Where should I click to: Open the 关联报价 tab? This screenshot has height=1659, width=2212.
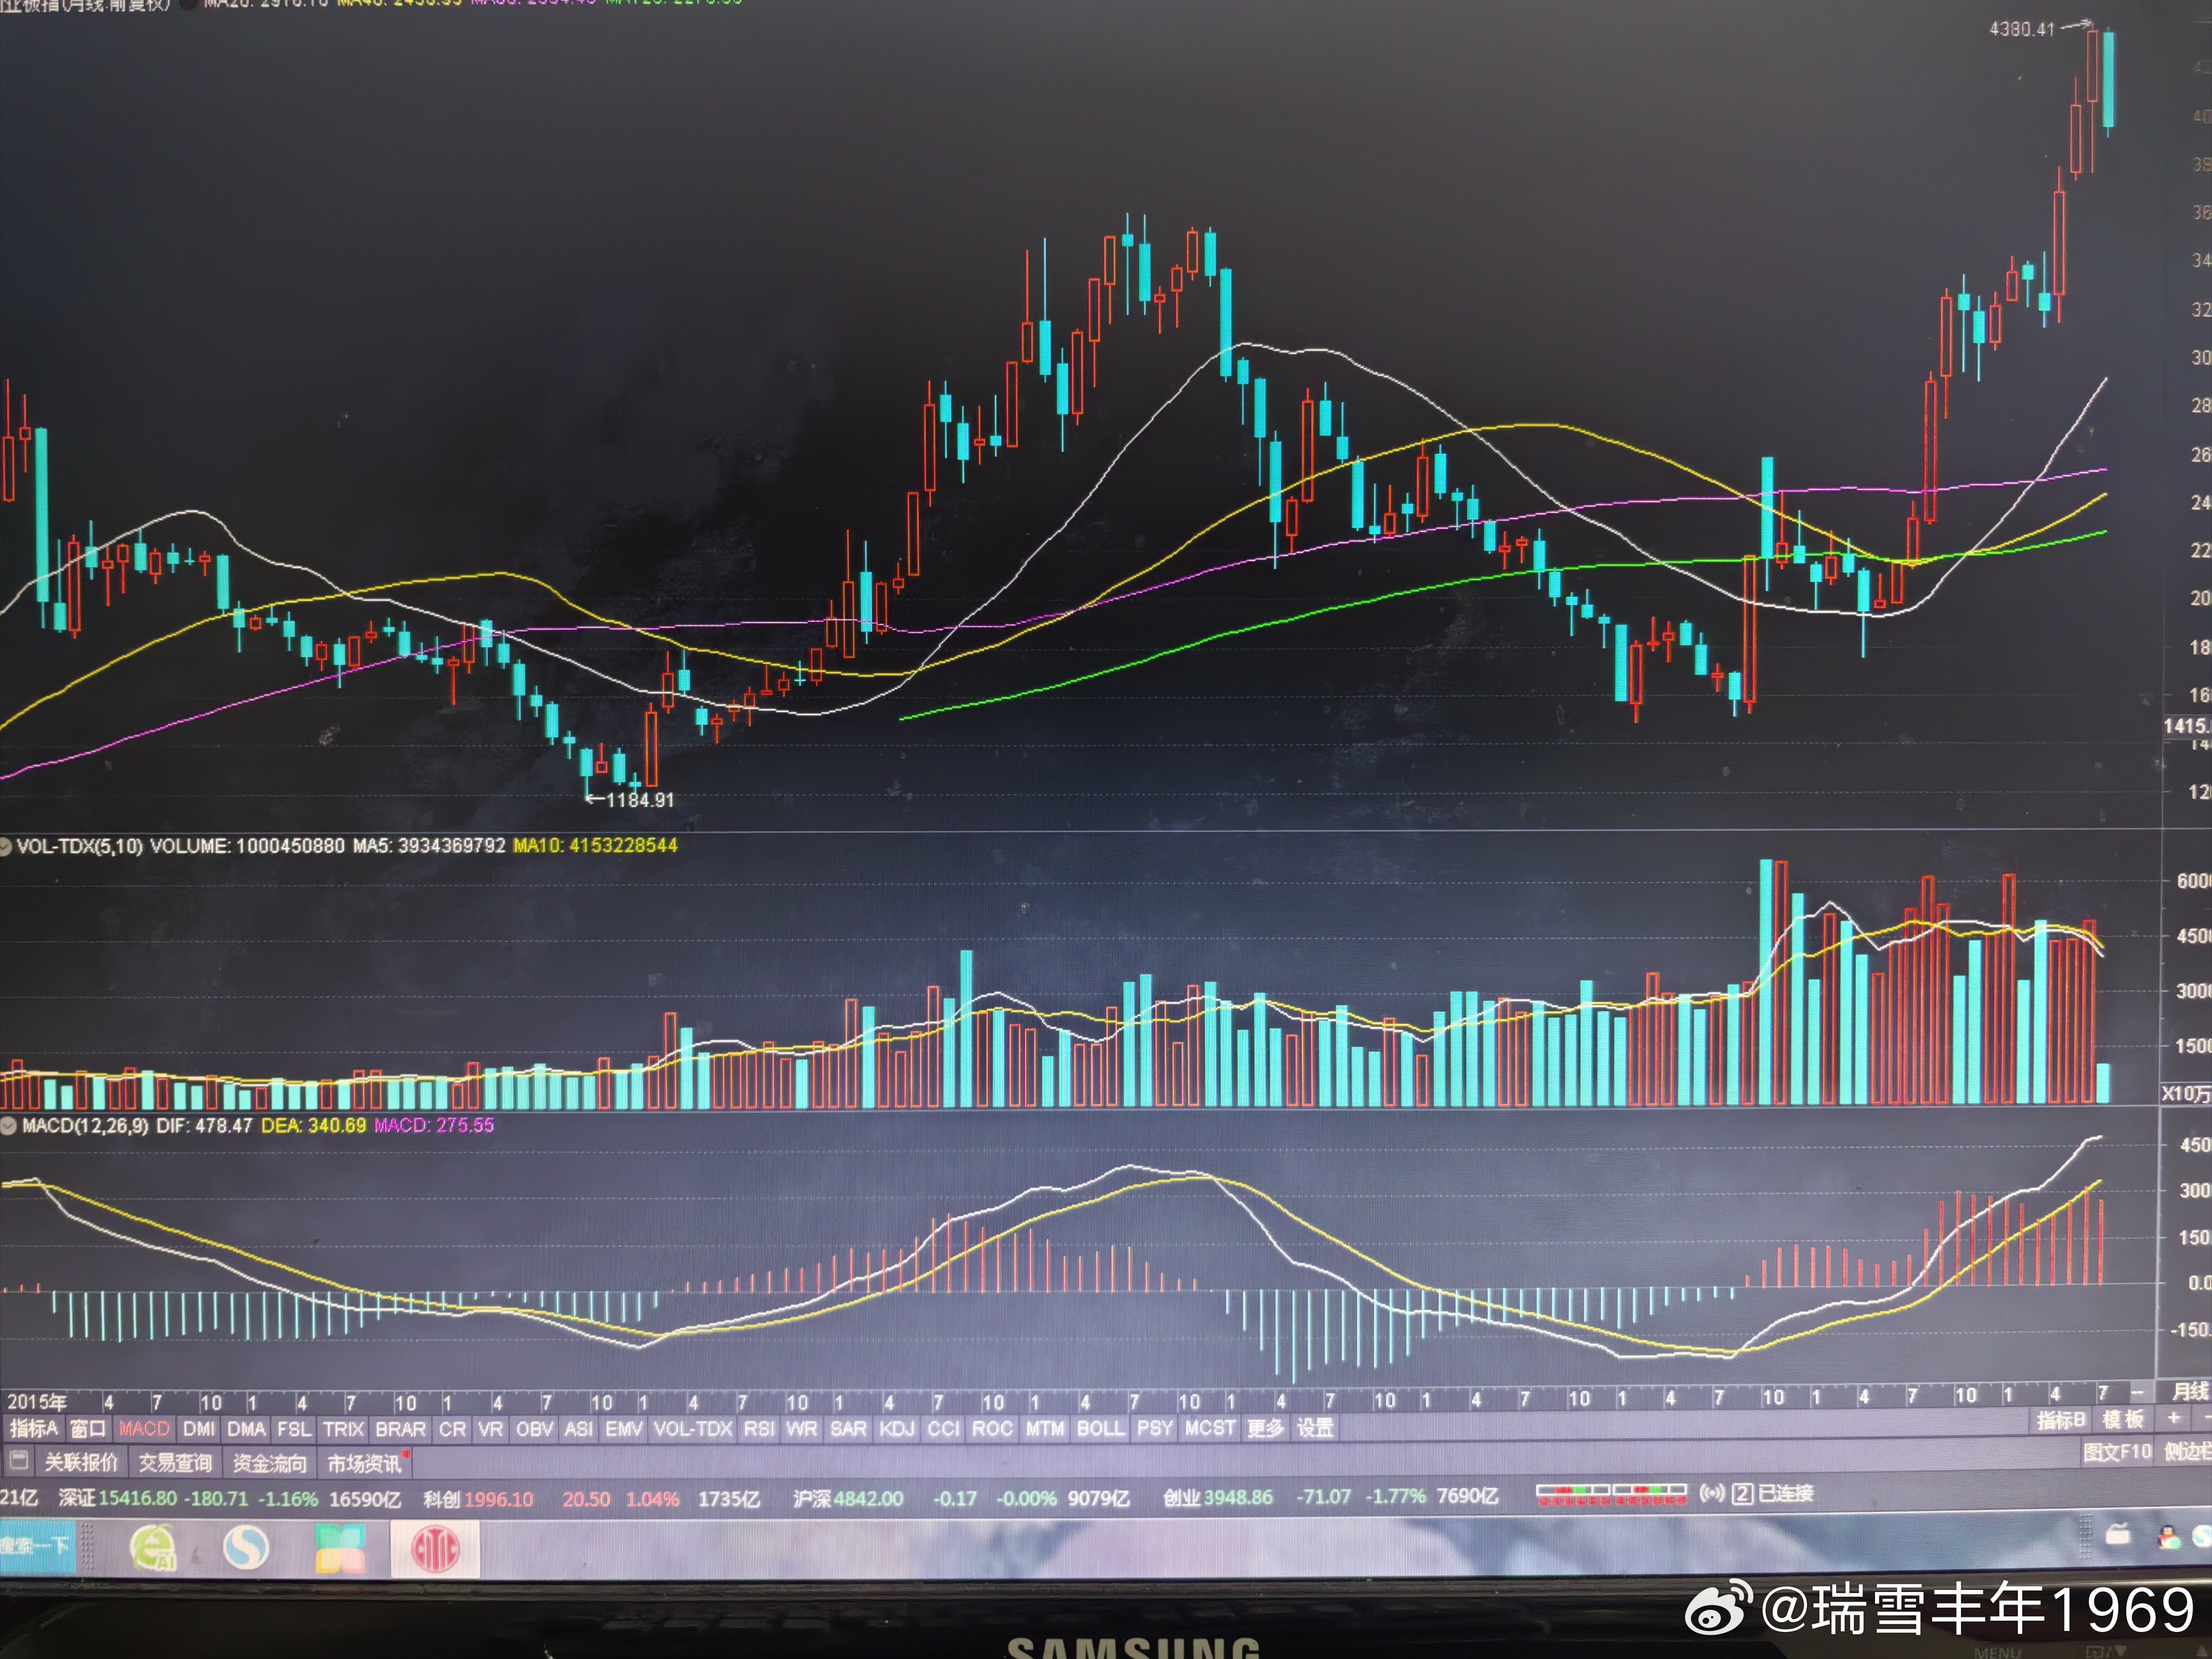[81, 1463]
